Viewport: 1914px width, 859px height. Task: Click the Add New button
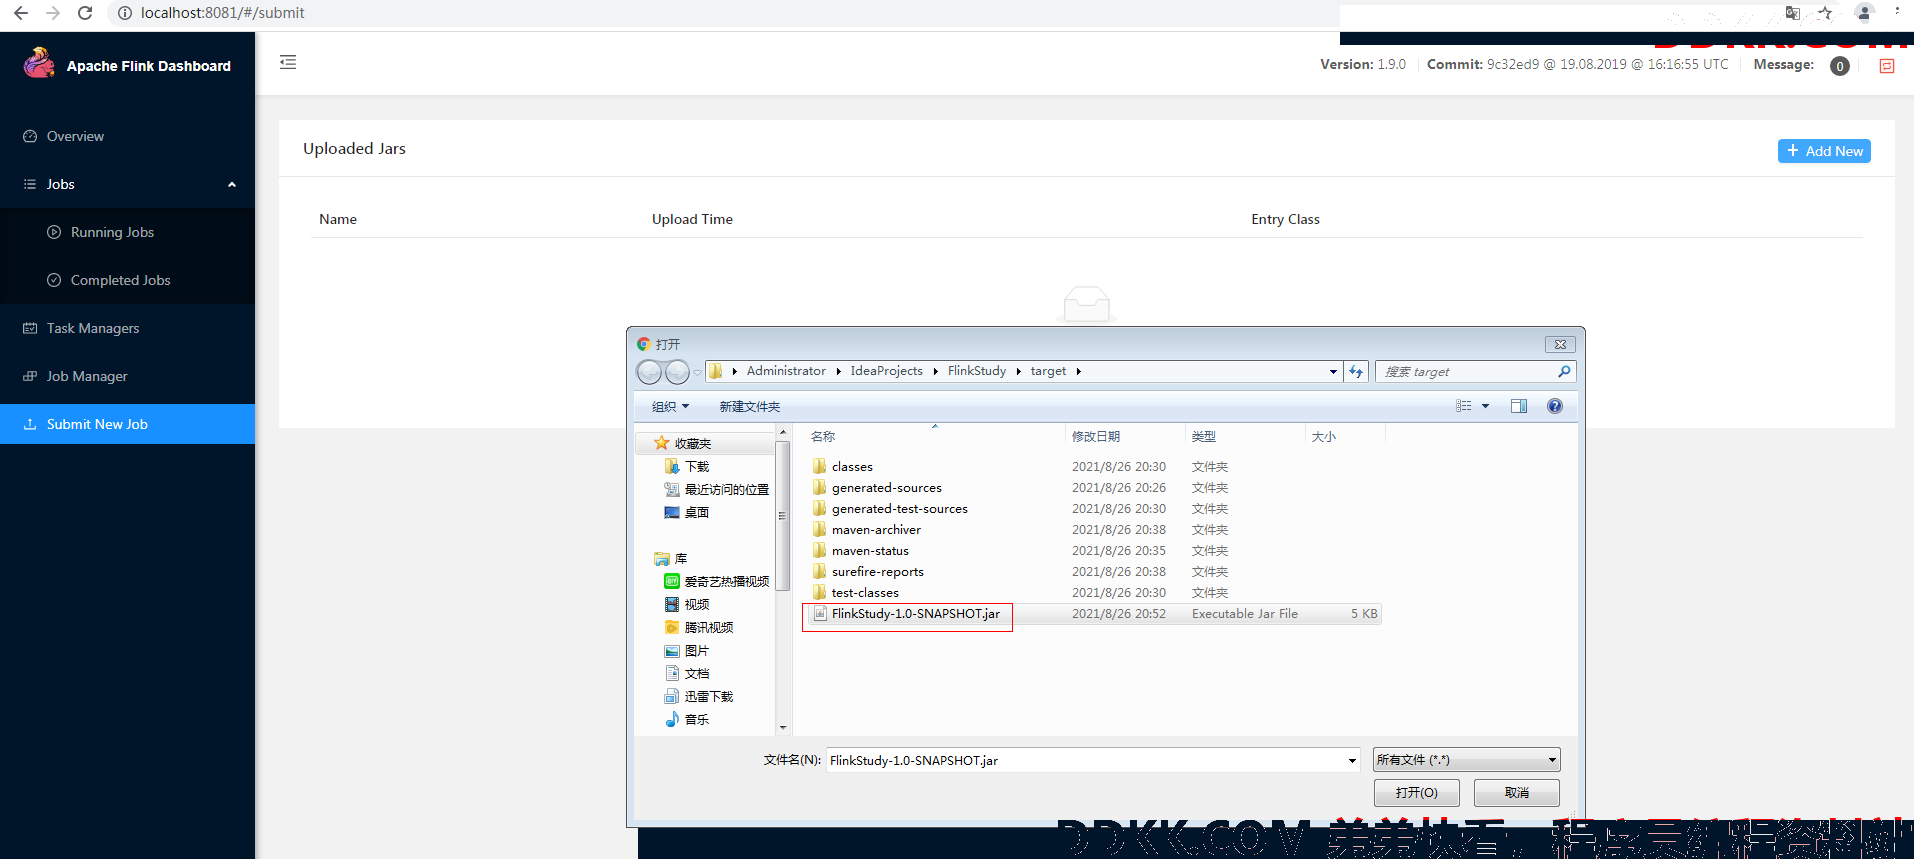[1824, 151]
